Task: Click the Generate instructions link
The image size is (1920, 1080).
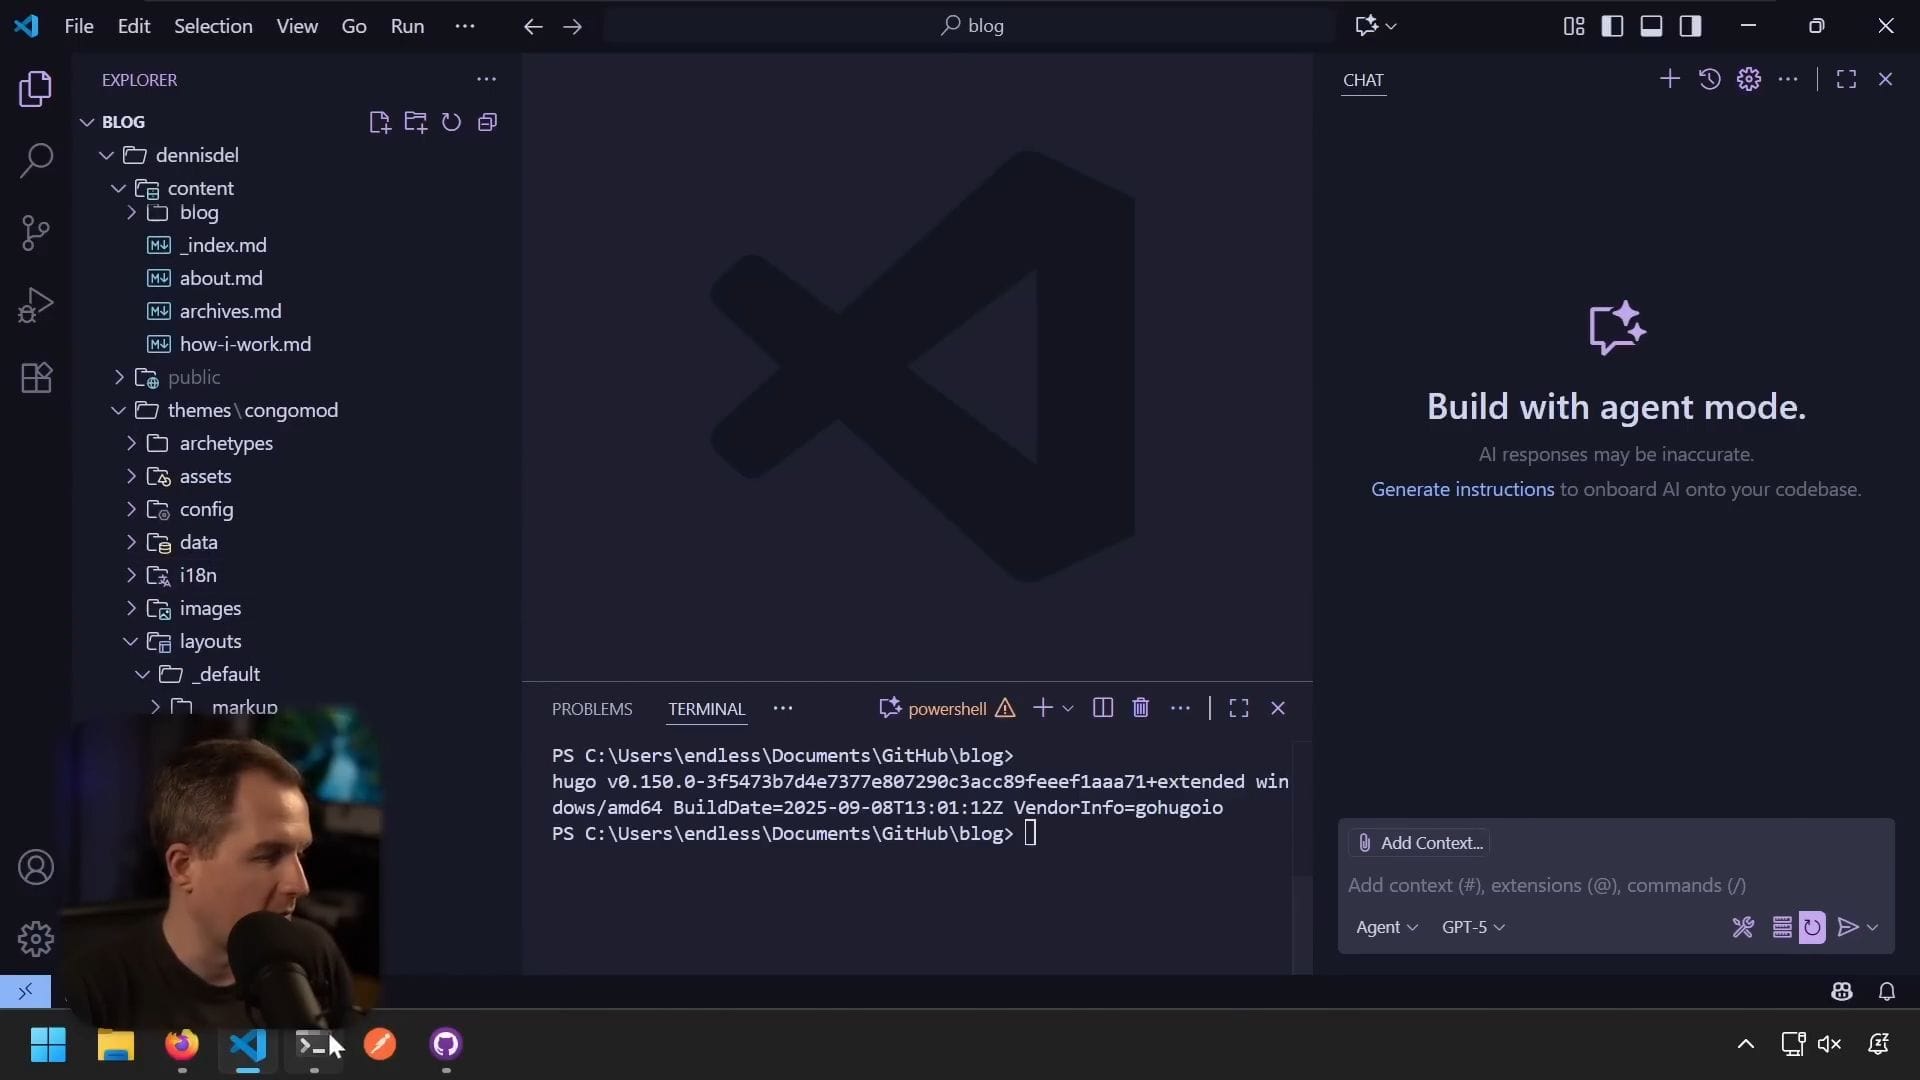Action: click(1462, 489)
